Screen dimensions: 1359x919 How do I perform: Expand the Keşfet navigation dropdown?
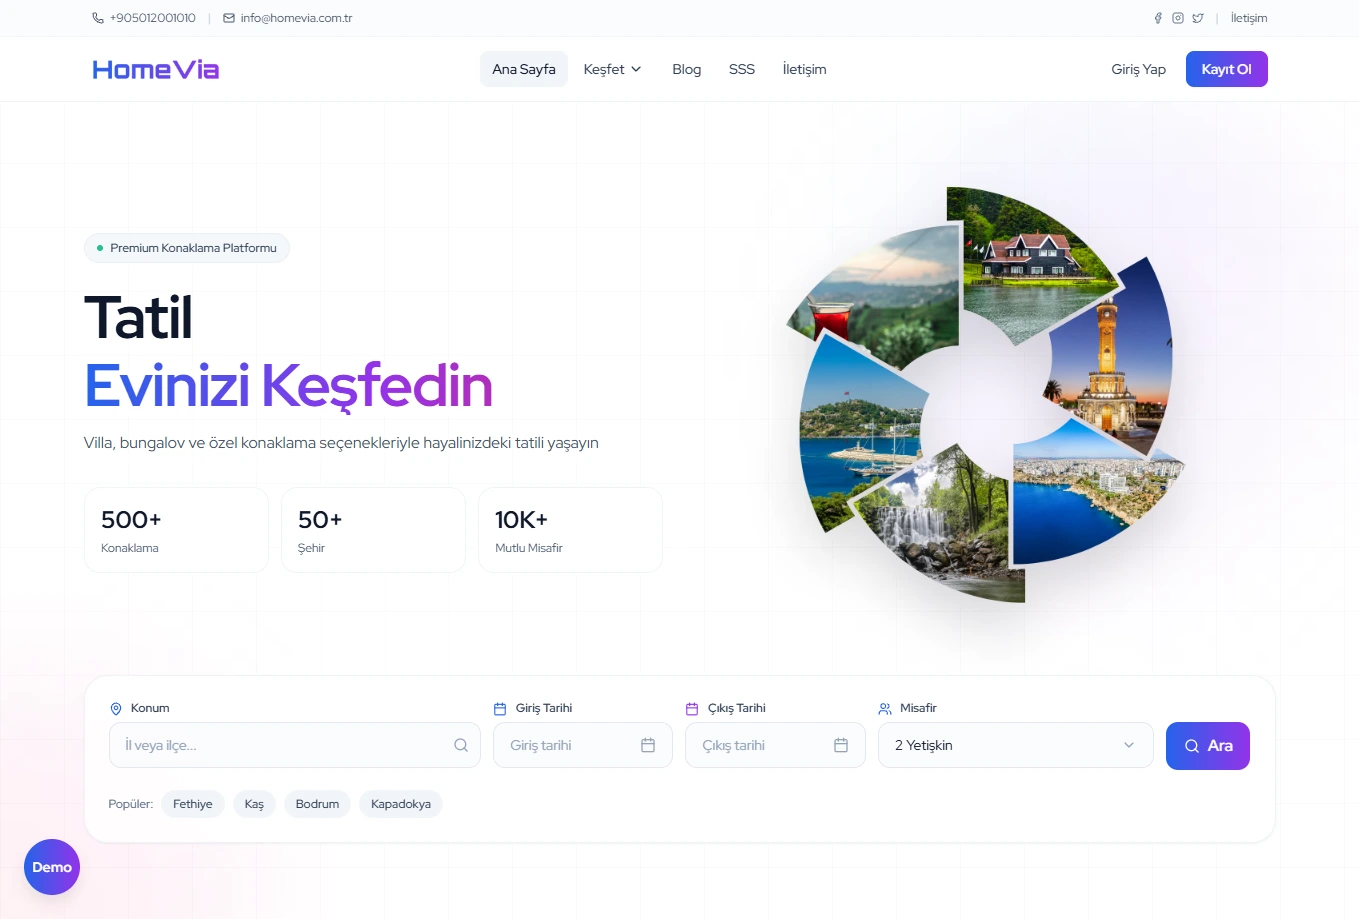click(x=612, y=69)
